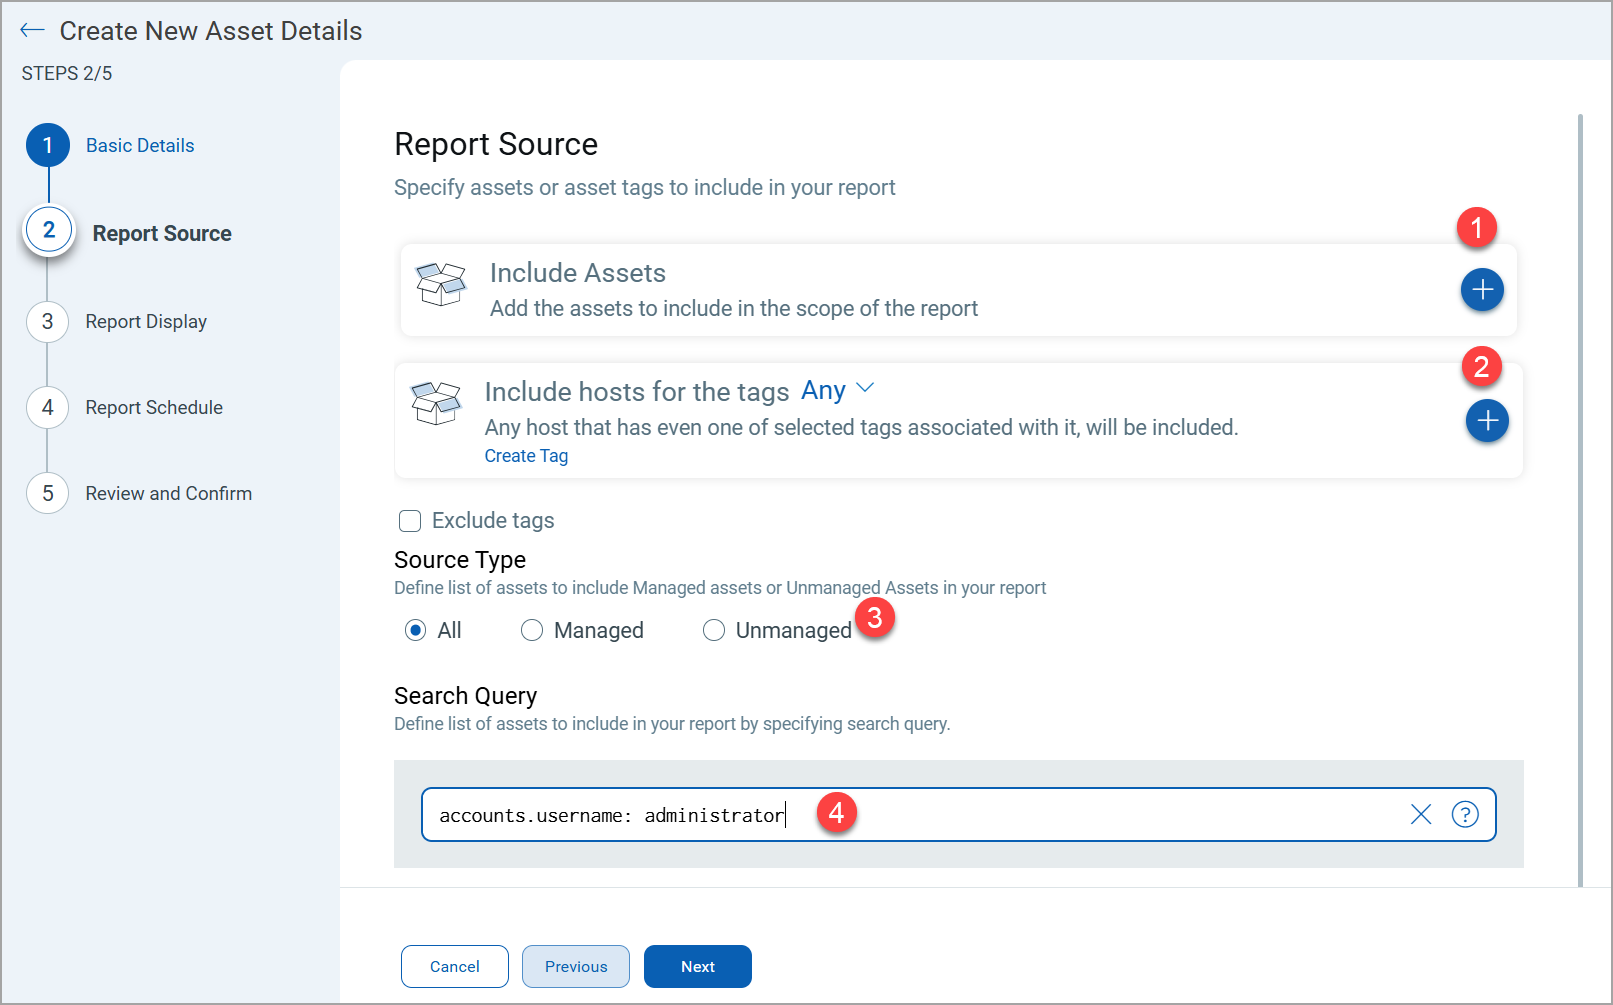Jump to the Report Schedule step
Screen dimensions: 1613x1005
(x=154, y=408)
